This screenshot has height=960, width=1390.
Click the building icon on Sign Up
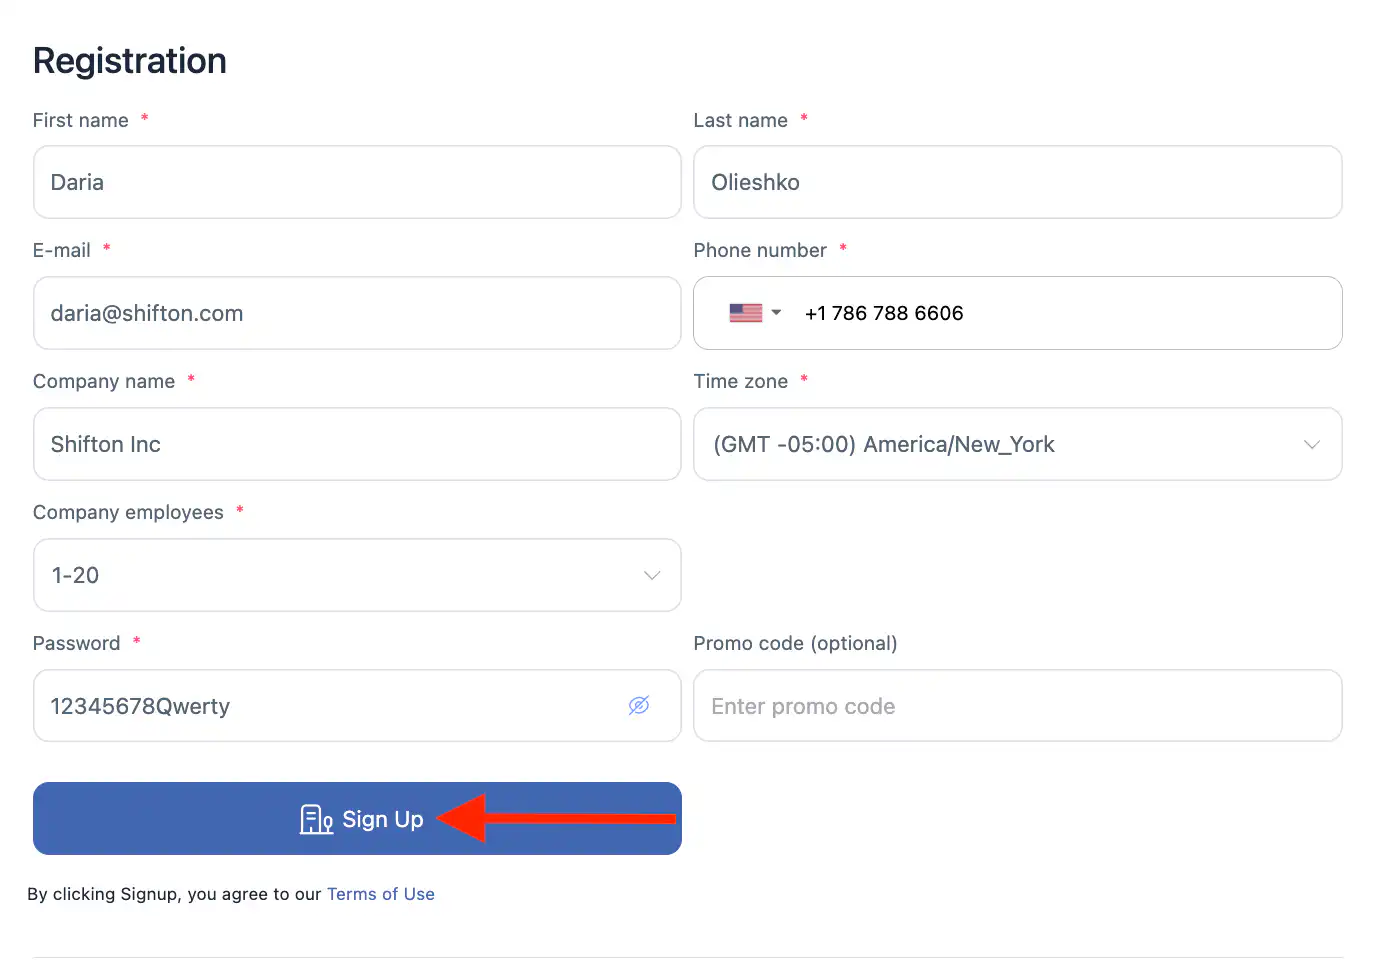316,820
